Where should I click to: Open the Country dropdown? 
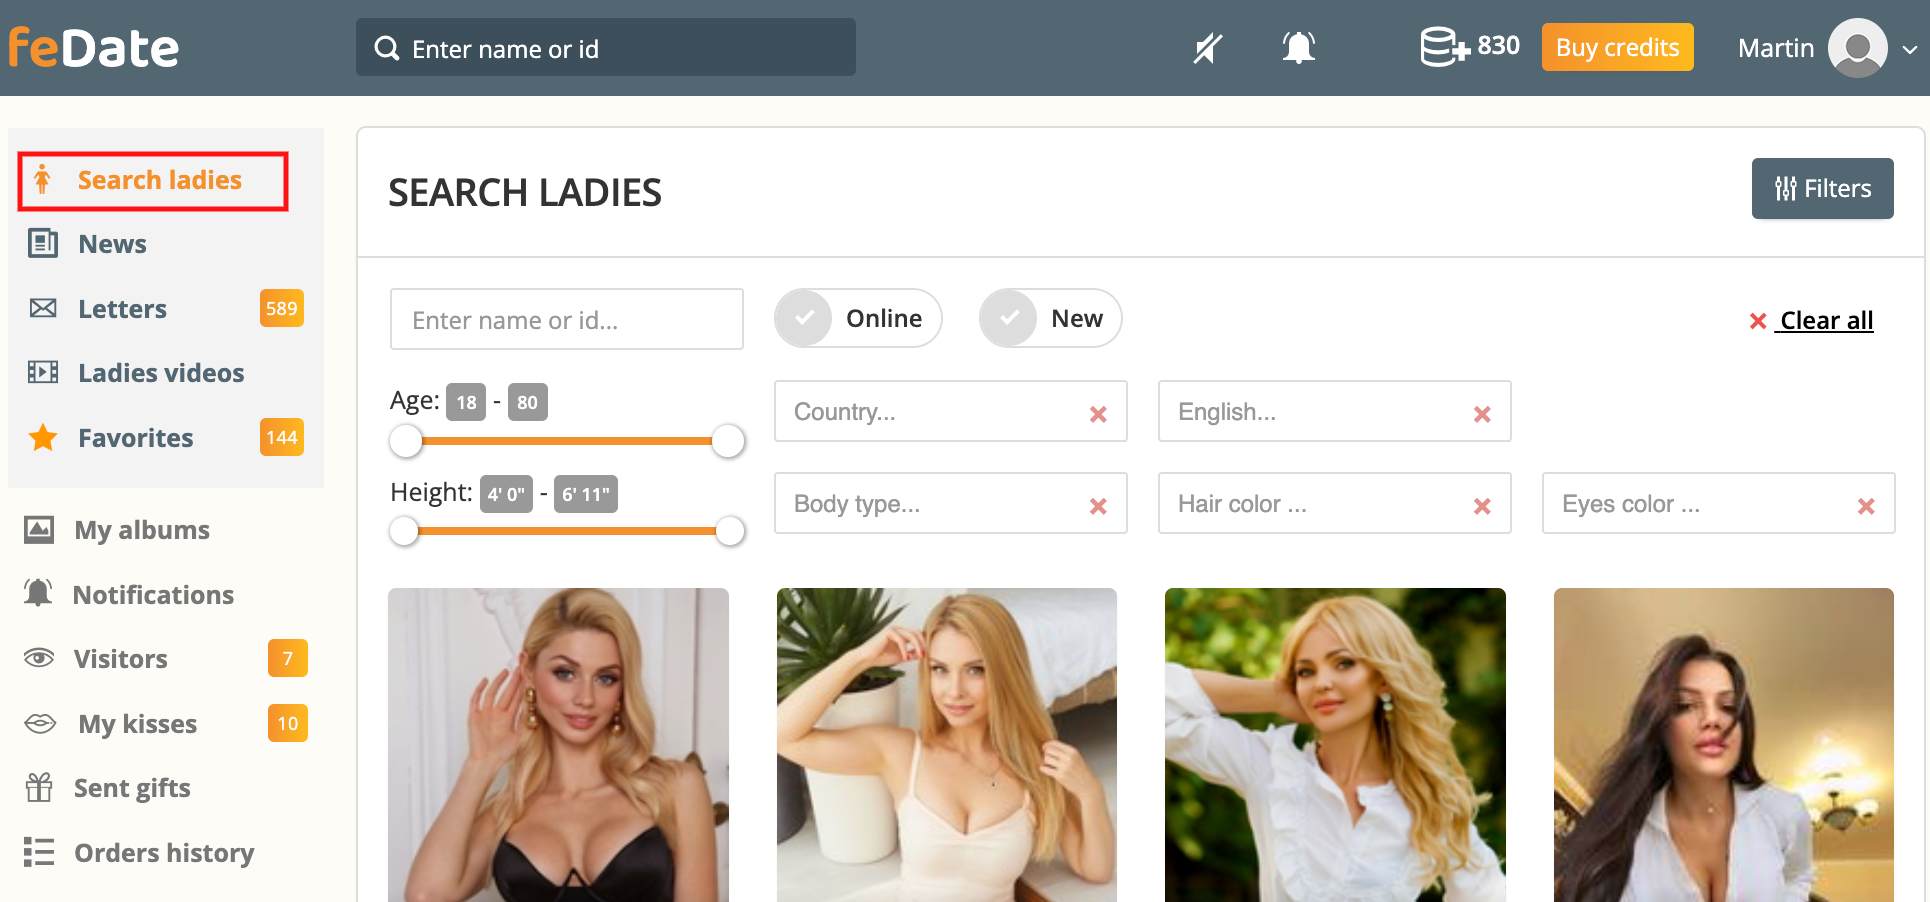(x=930, y=412)
